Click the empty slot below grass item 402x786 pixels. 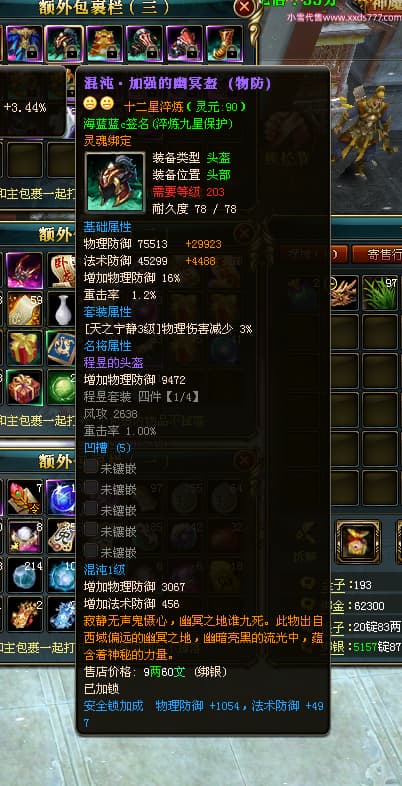[x=380, y=331]
